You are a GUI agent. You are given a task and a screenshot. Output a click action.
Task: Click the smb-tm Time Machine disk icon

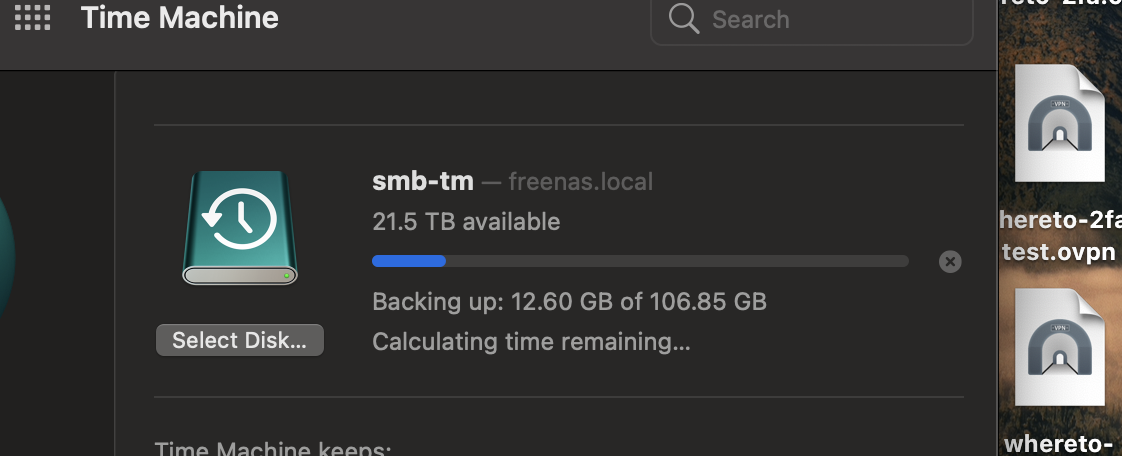[x=240, y=228]
